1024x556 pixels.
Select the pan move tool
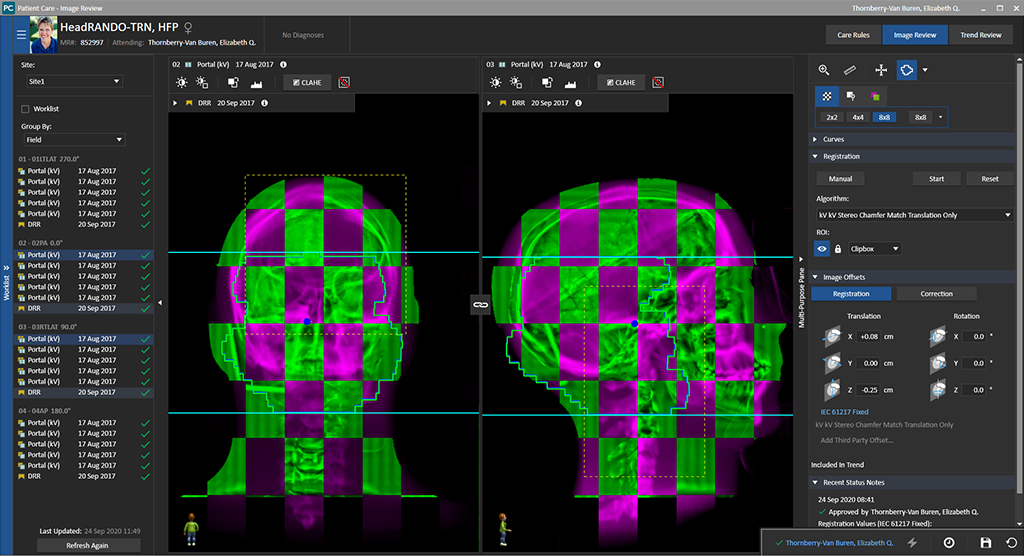point(881,70)
